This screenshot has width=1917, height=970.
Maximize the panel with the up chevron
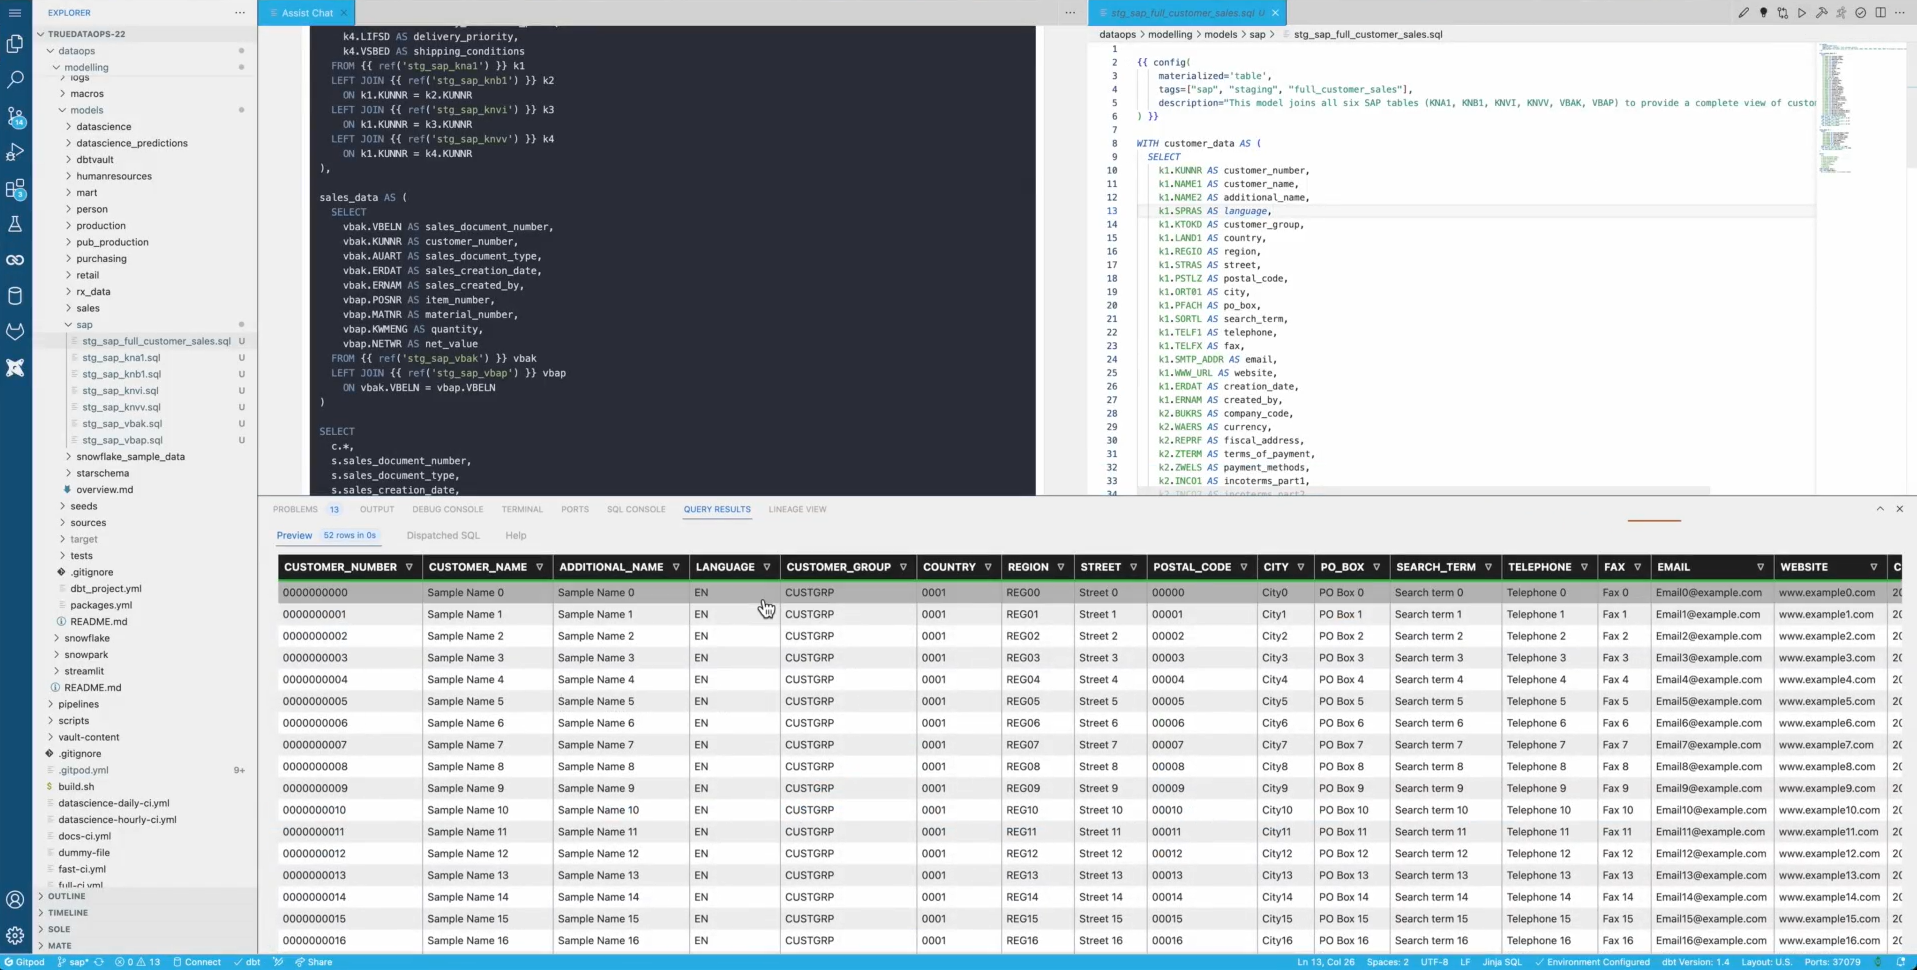coord(1880,509)
